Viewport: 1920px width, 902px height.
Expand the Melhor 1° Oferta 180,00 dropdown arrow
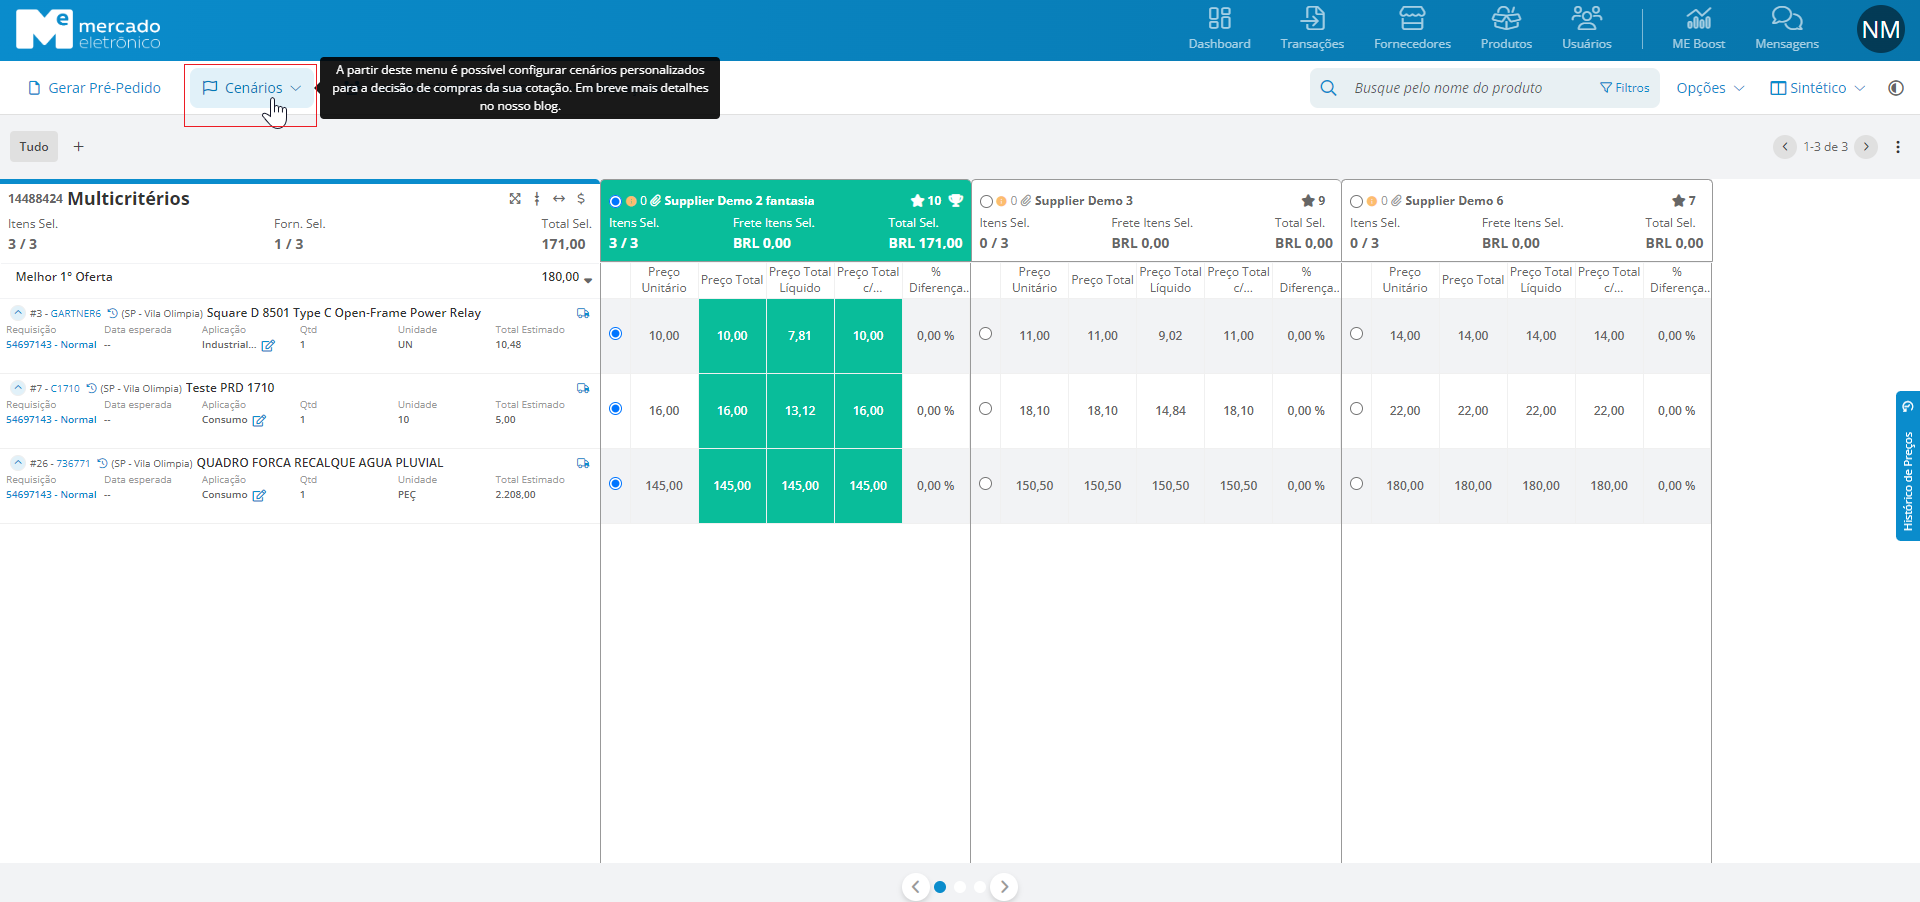(x=588, y=279)
